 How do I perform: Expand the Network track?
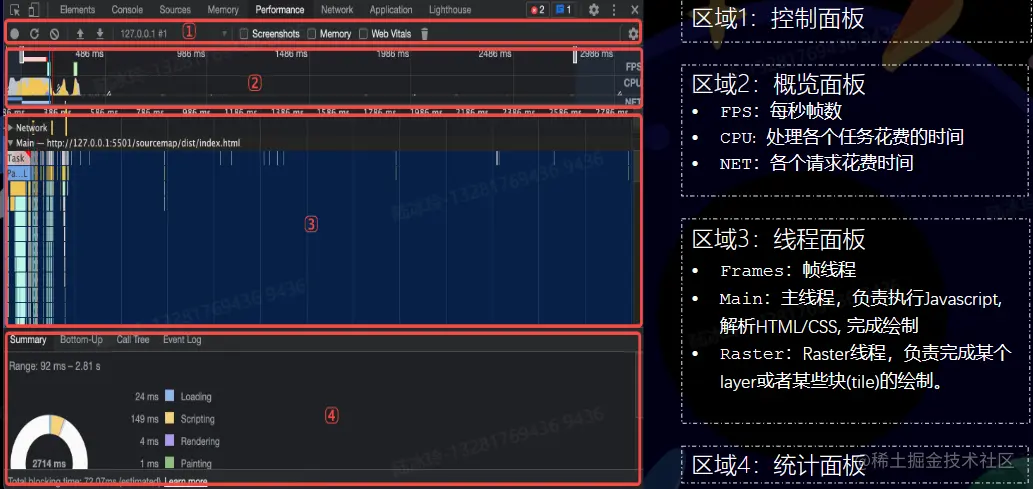[x=11, y=127]
